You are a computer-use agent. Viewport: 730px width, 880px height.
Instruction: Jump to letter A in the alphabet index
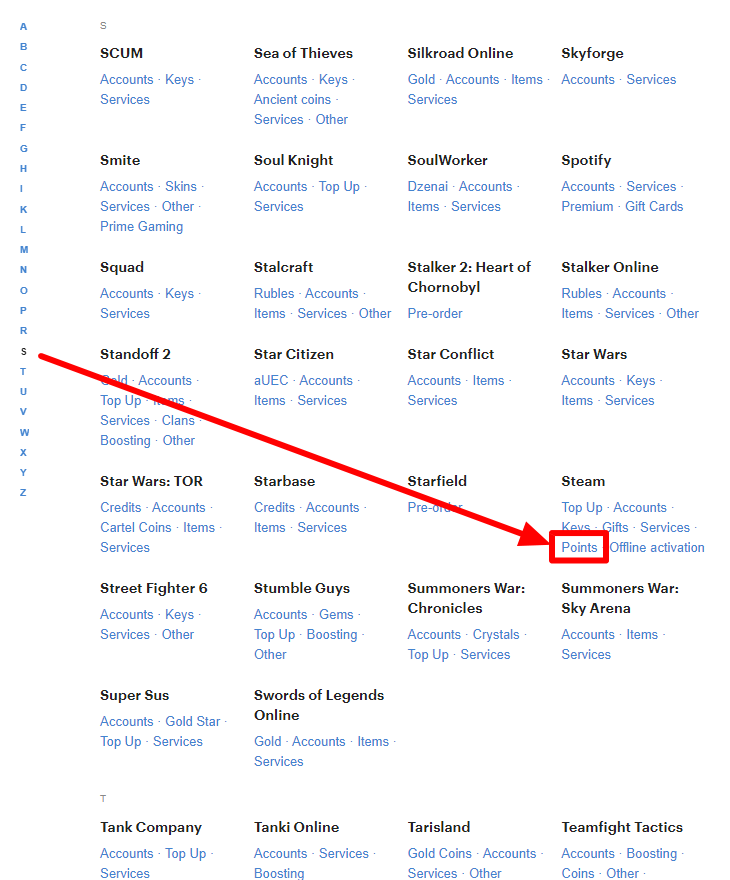23,26
